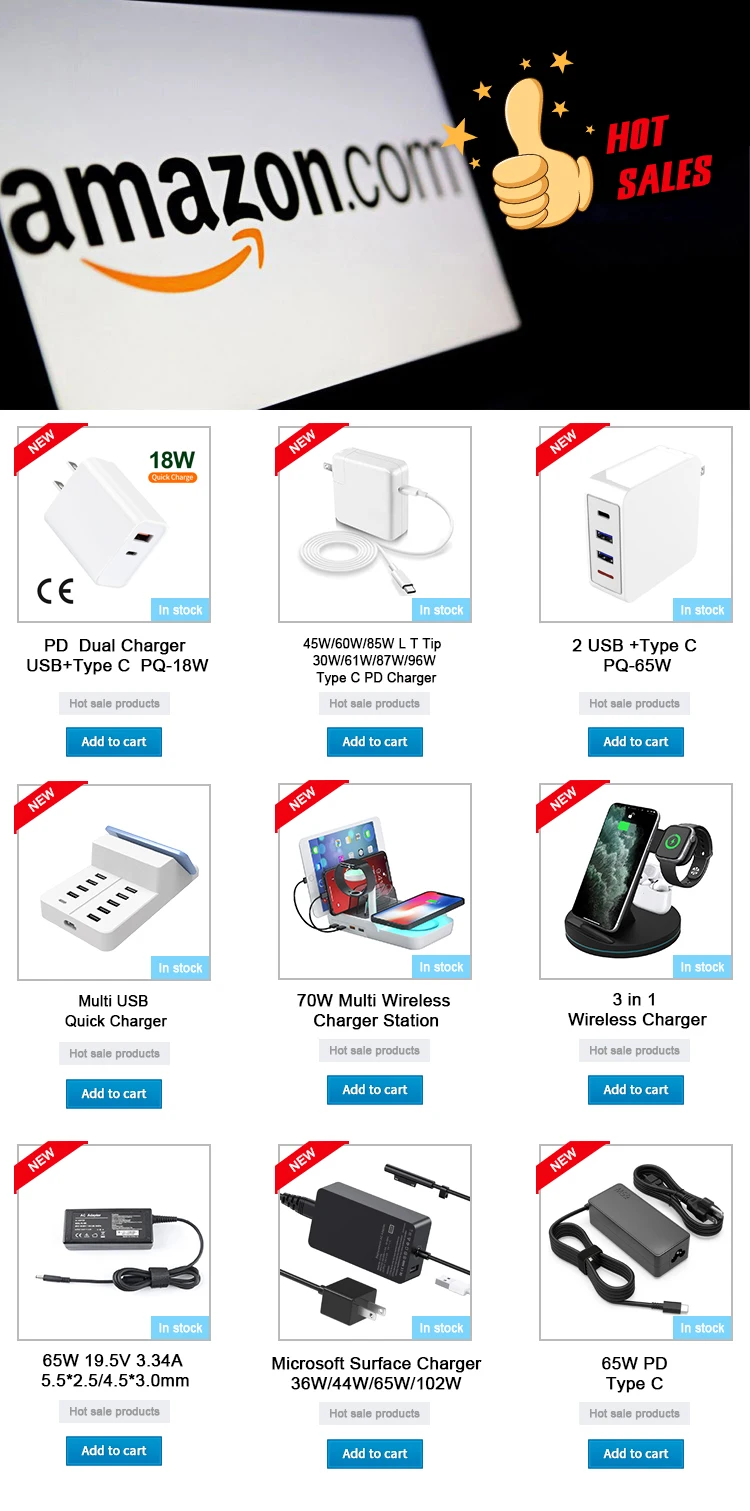Add 2 USB + Type C PQ-65W to cart

point(636,742)
